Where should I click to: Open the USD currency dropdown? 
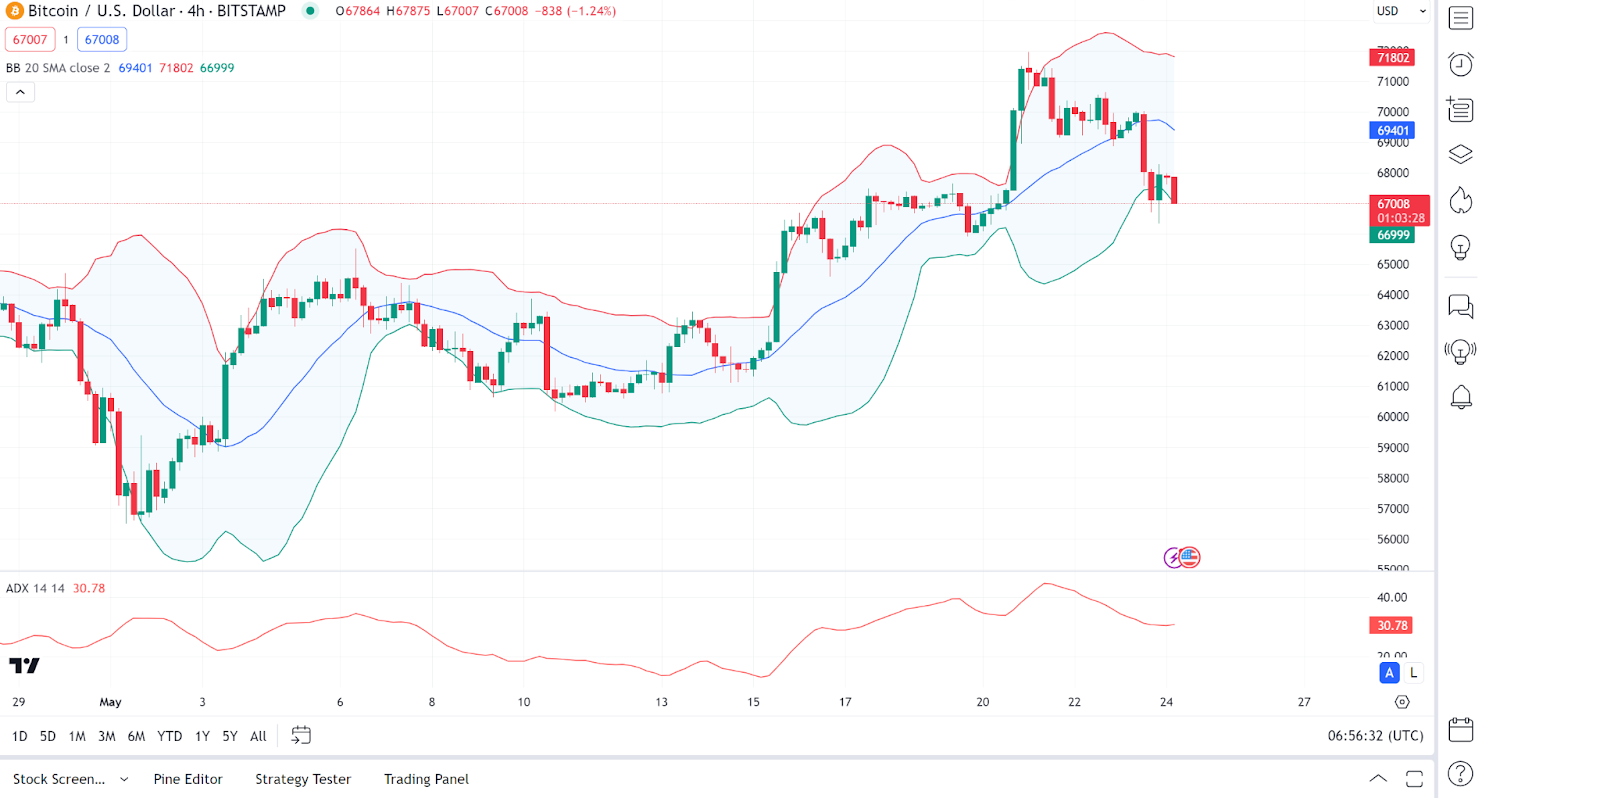click(x=1401, y=11)
